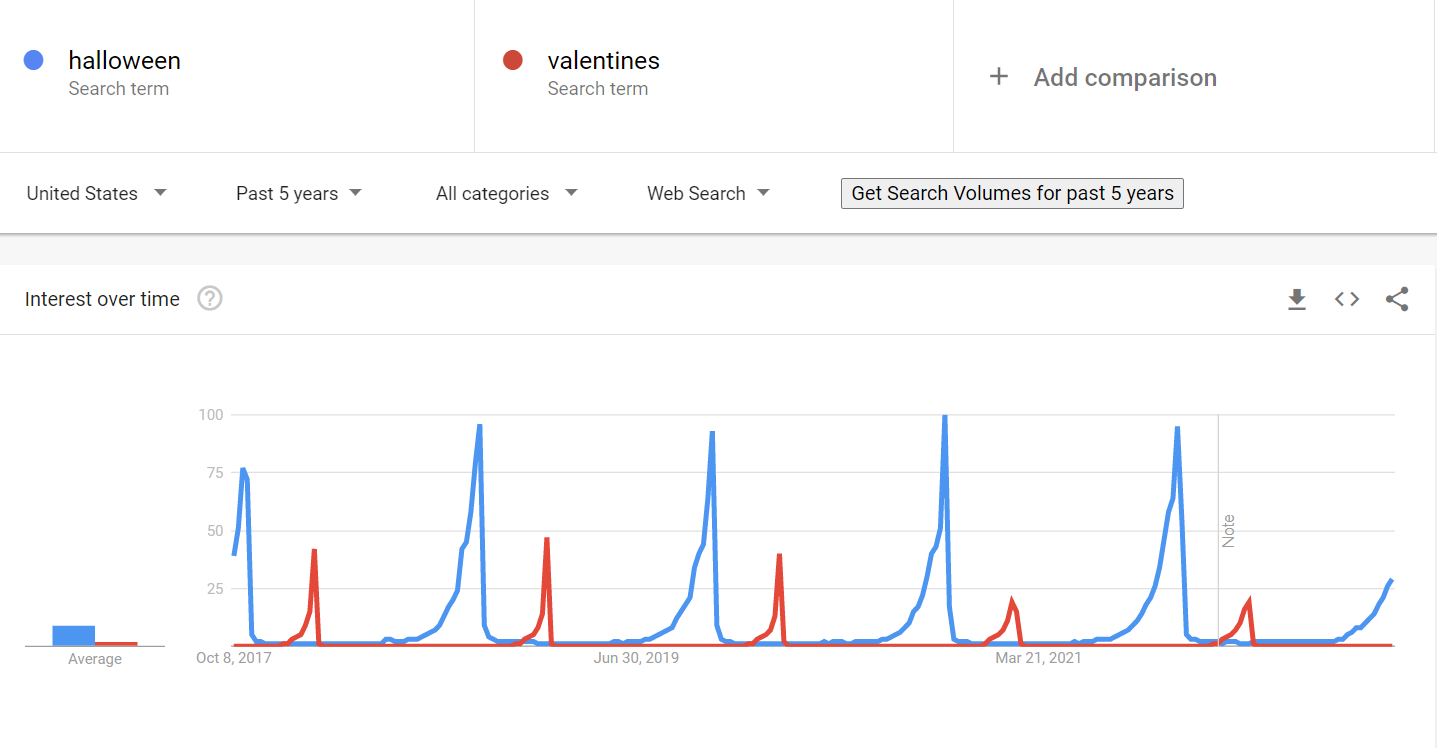Download the Interest over time data

click(x=1297, y=299)
